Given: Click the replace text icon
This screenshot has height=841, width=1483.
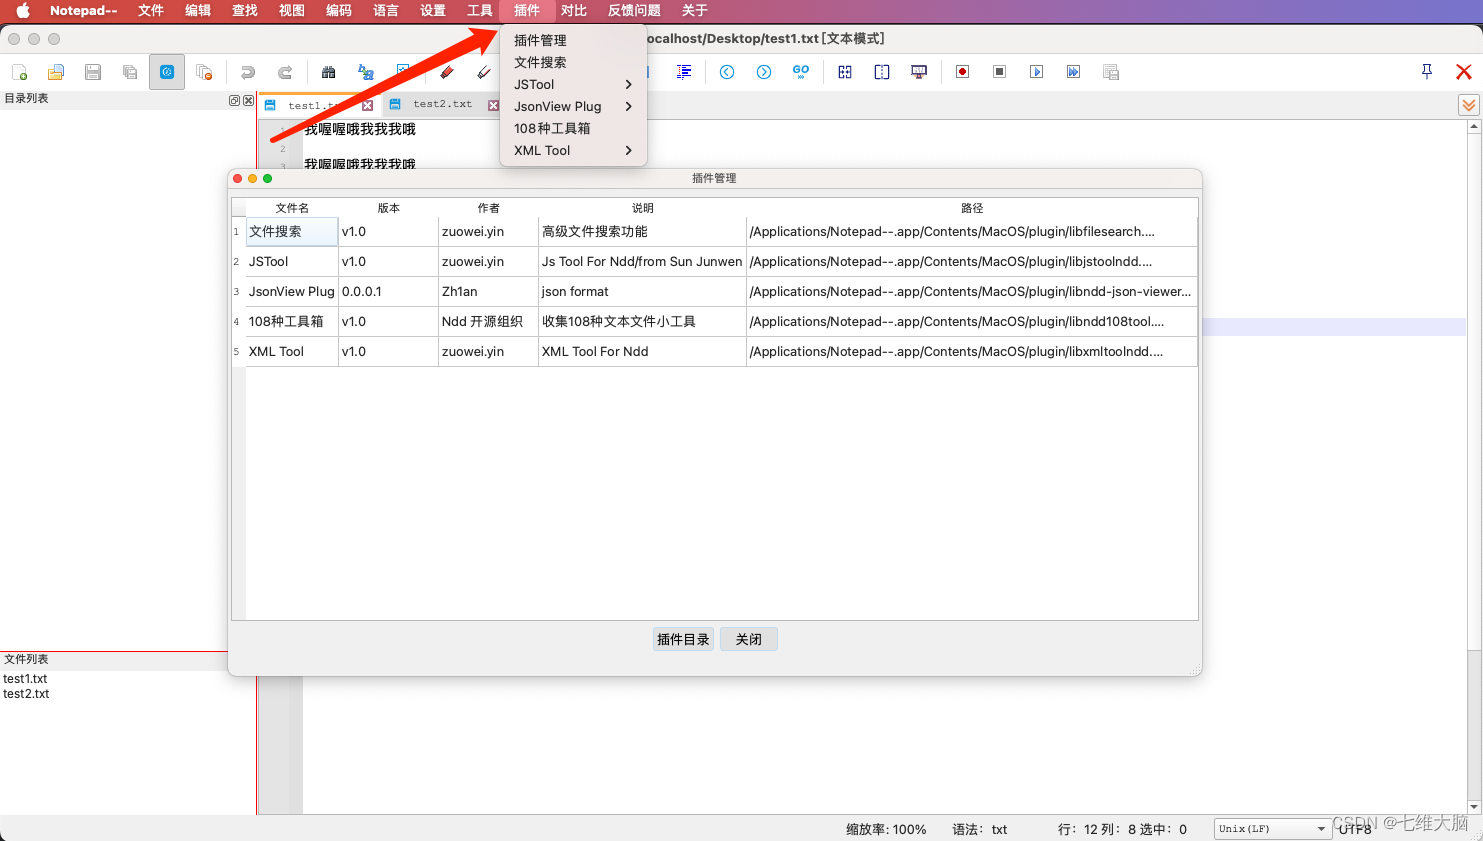Looking at the screenshot, I should click(x=366, y=72).
